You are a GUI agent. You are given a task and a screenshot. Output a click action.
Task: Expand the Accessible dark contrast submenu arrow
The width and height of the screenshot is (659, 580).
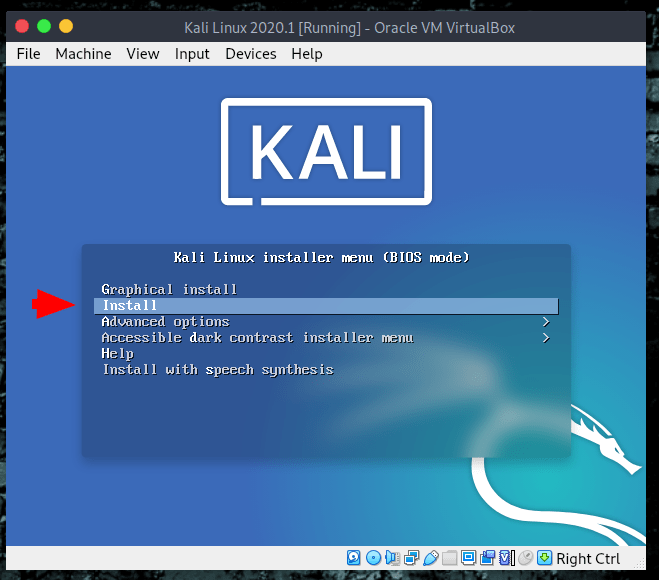546,338
